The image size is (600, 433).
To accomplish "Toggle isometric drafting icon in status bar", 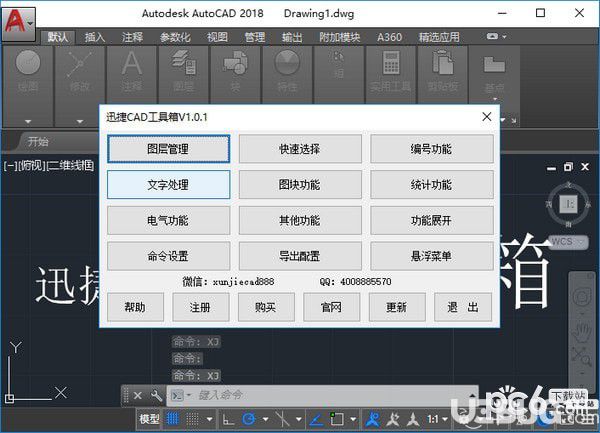I will (x=282, y=419).
